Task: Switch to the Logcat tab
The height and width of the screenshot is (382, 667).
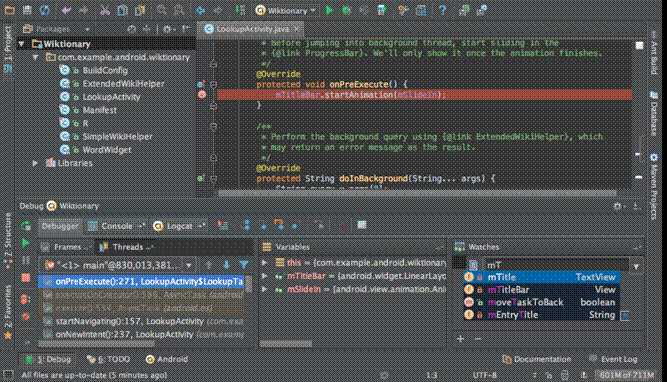Action: (179, 226)
